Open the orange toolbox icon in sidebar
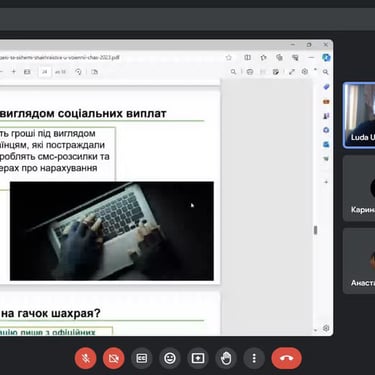Viewport: 375px width, 375px height. (326, 101)
